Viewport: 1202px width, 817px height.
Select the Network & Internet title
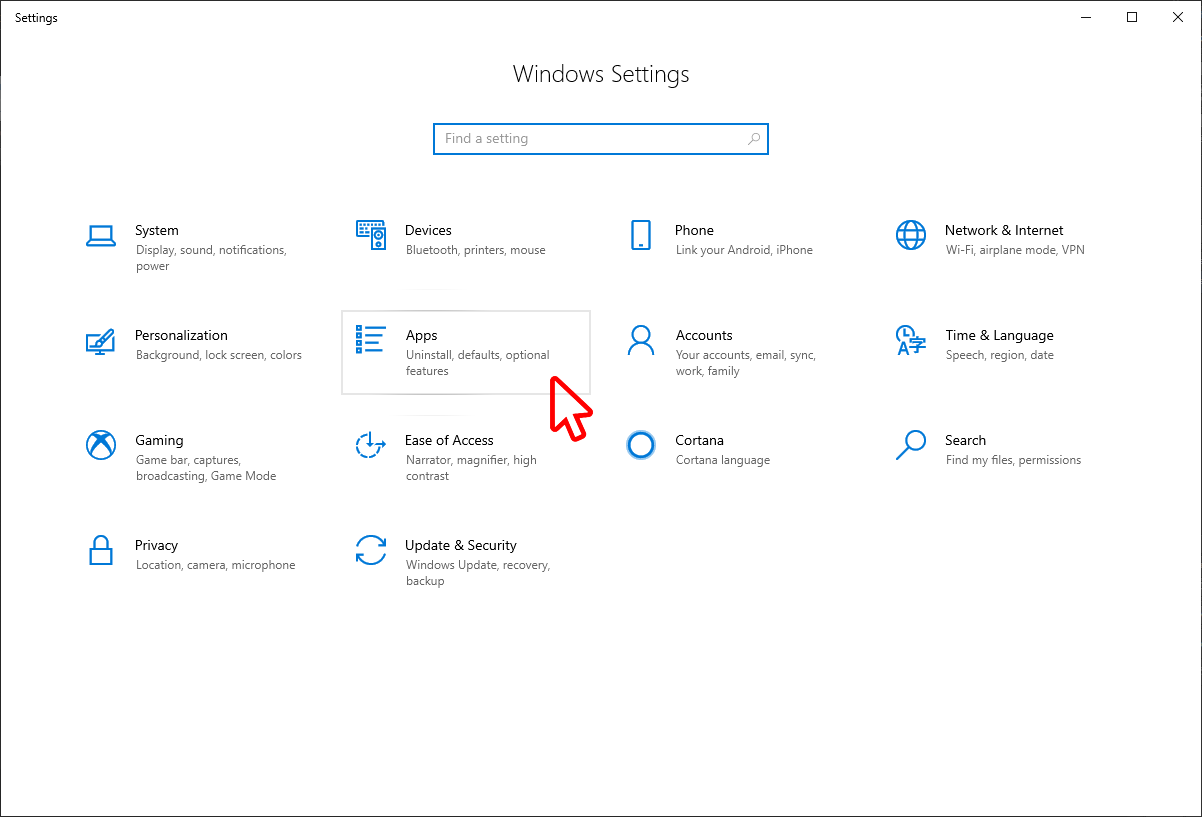pyautogui.click(x=1004, y=230)
